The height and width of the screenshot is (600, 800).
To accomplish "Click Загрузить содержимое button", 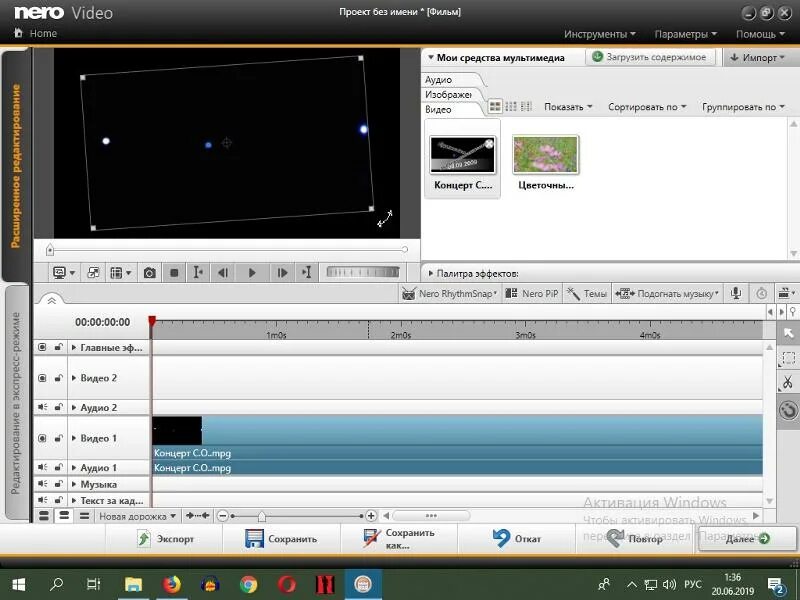I will click(x=650, y=57).
